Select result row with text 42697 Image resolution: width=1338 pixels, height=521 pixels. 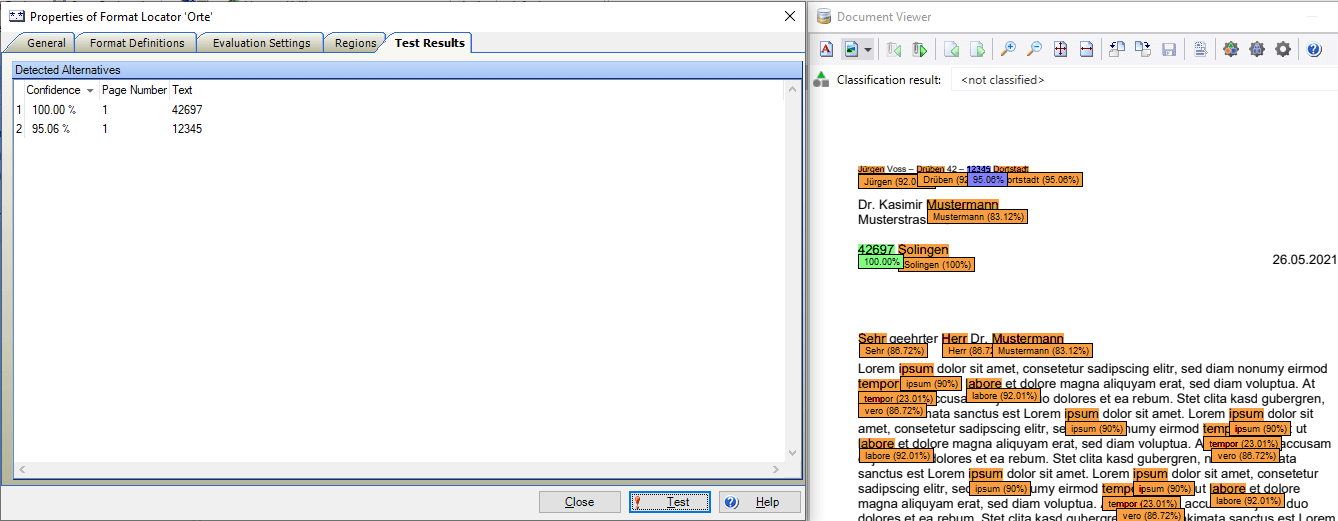[x=187, y=109]
